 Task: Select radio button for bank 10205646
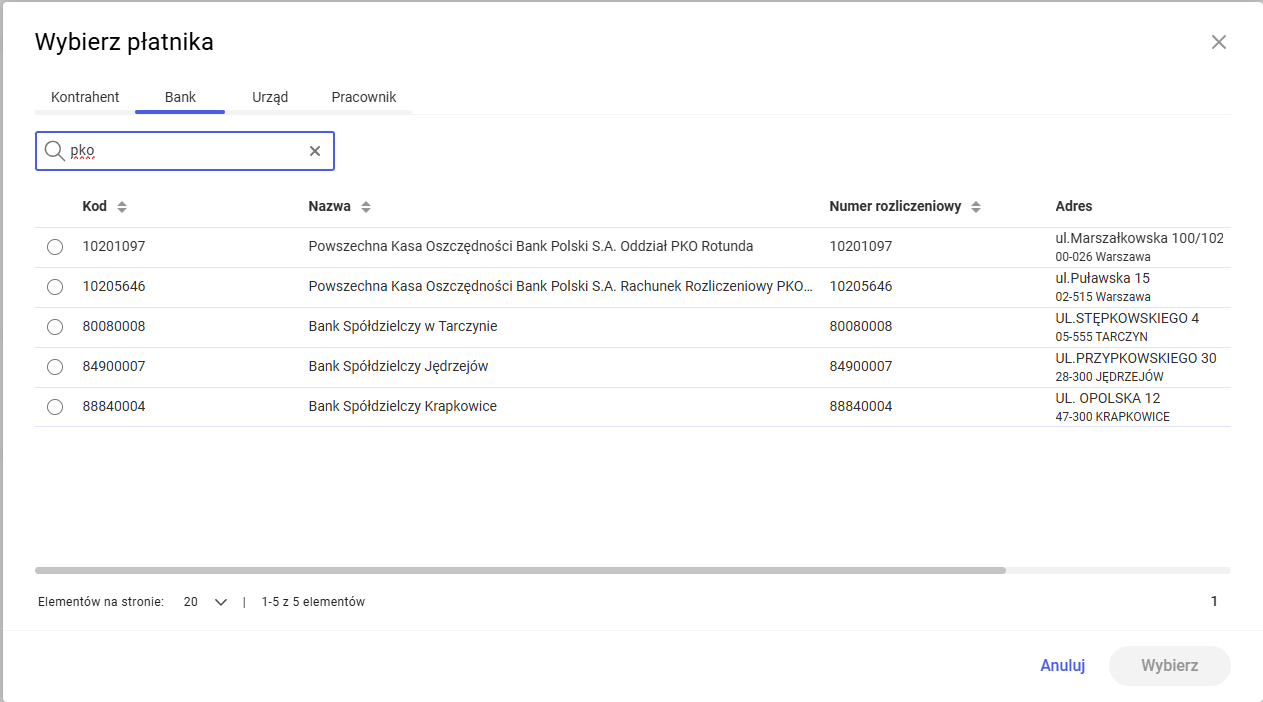(x=55, y=287)
